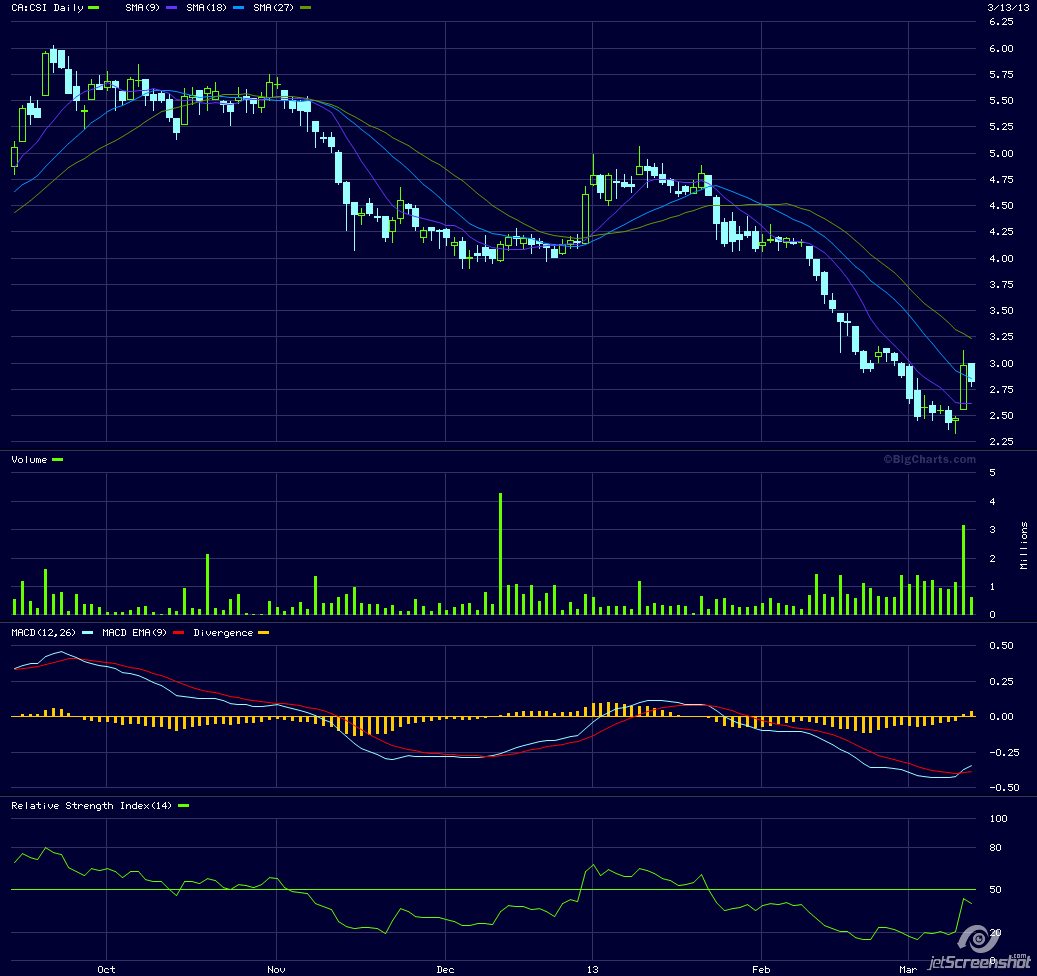The height and width of the screenshot is (976, 1037).
Task: Click the purple SMA(9) color swatch
Action: pyautogui.click(x=171, y=8)
